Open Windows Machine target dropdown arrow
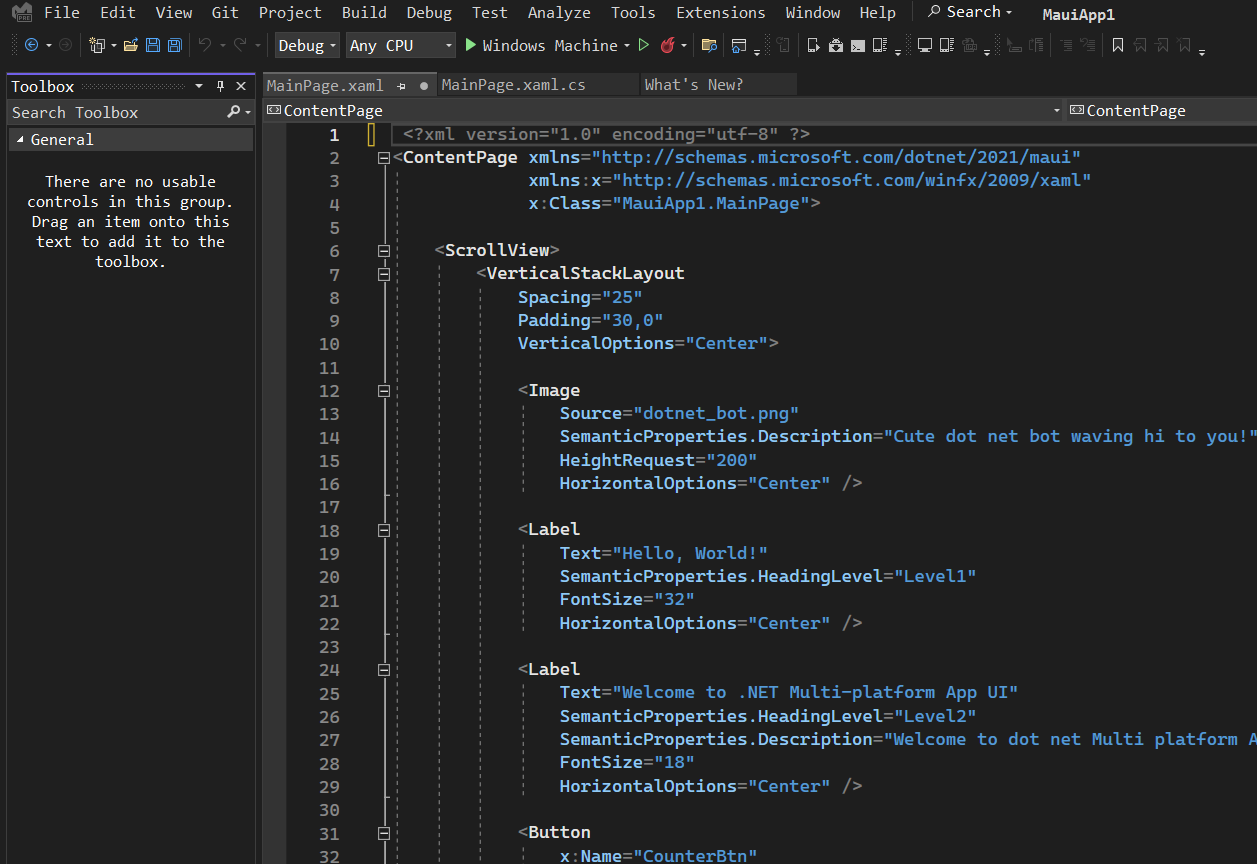The image size is (1257, 864). point(627,46)
